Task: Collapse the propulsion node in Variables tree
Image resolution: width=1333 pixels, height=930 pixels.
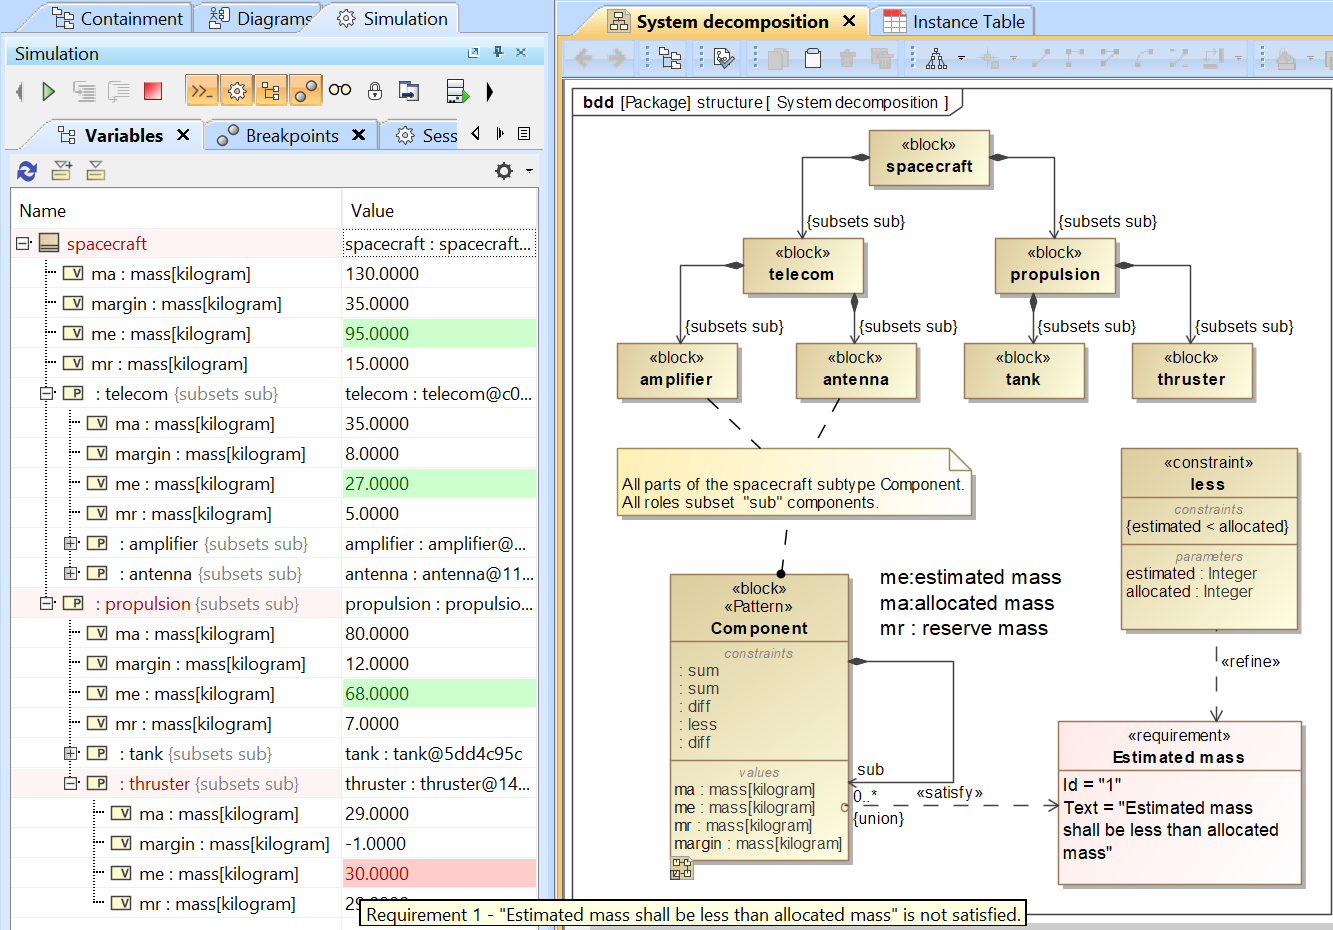Action: [x=47, y=604]
